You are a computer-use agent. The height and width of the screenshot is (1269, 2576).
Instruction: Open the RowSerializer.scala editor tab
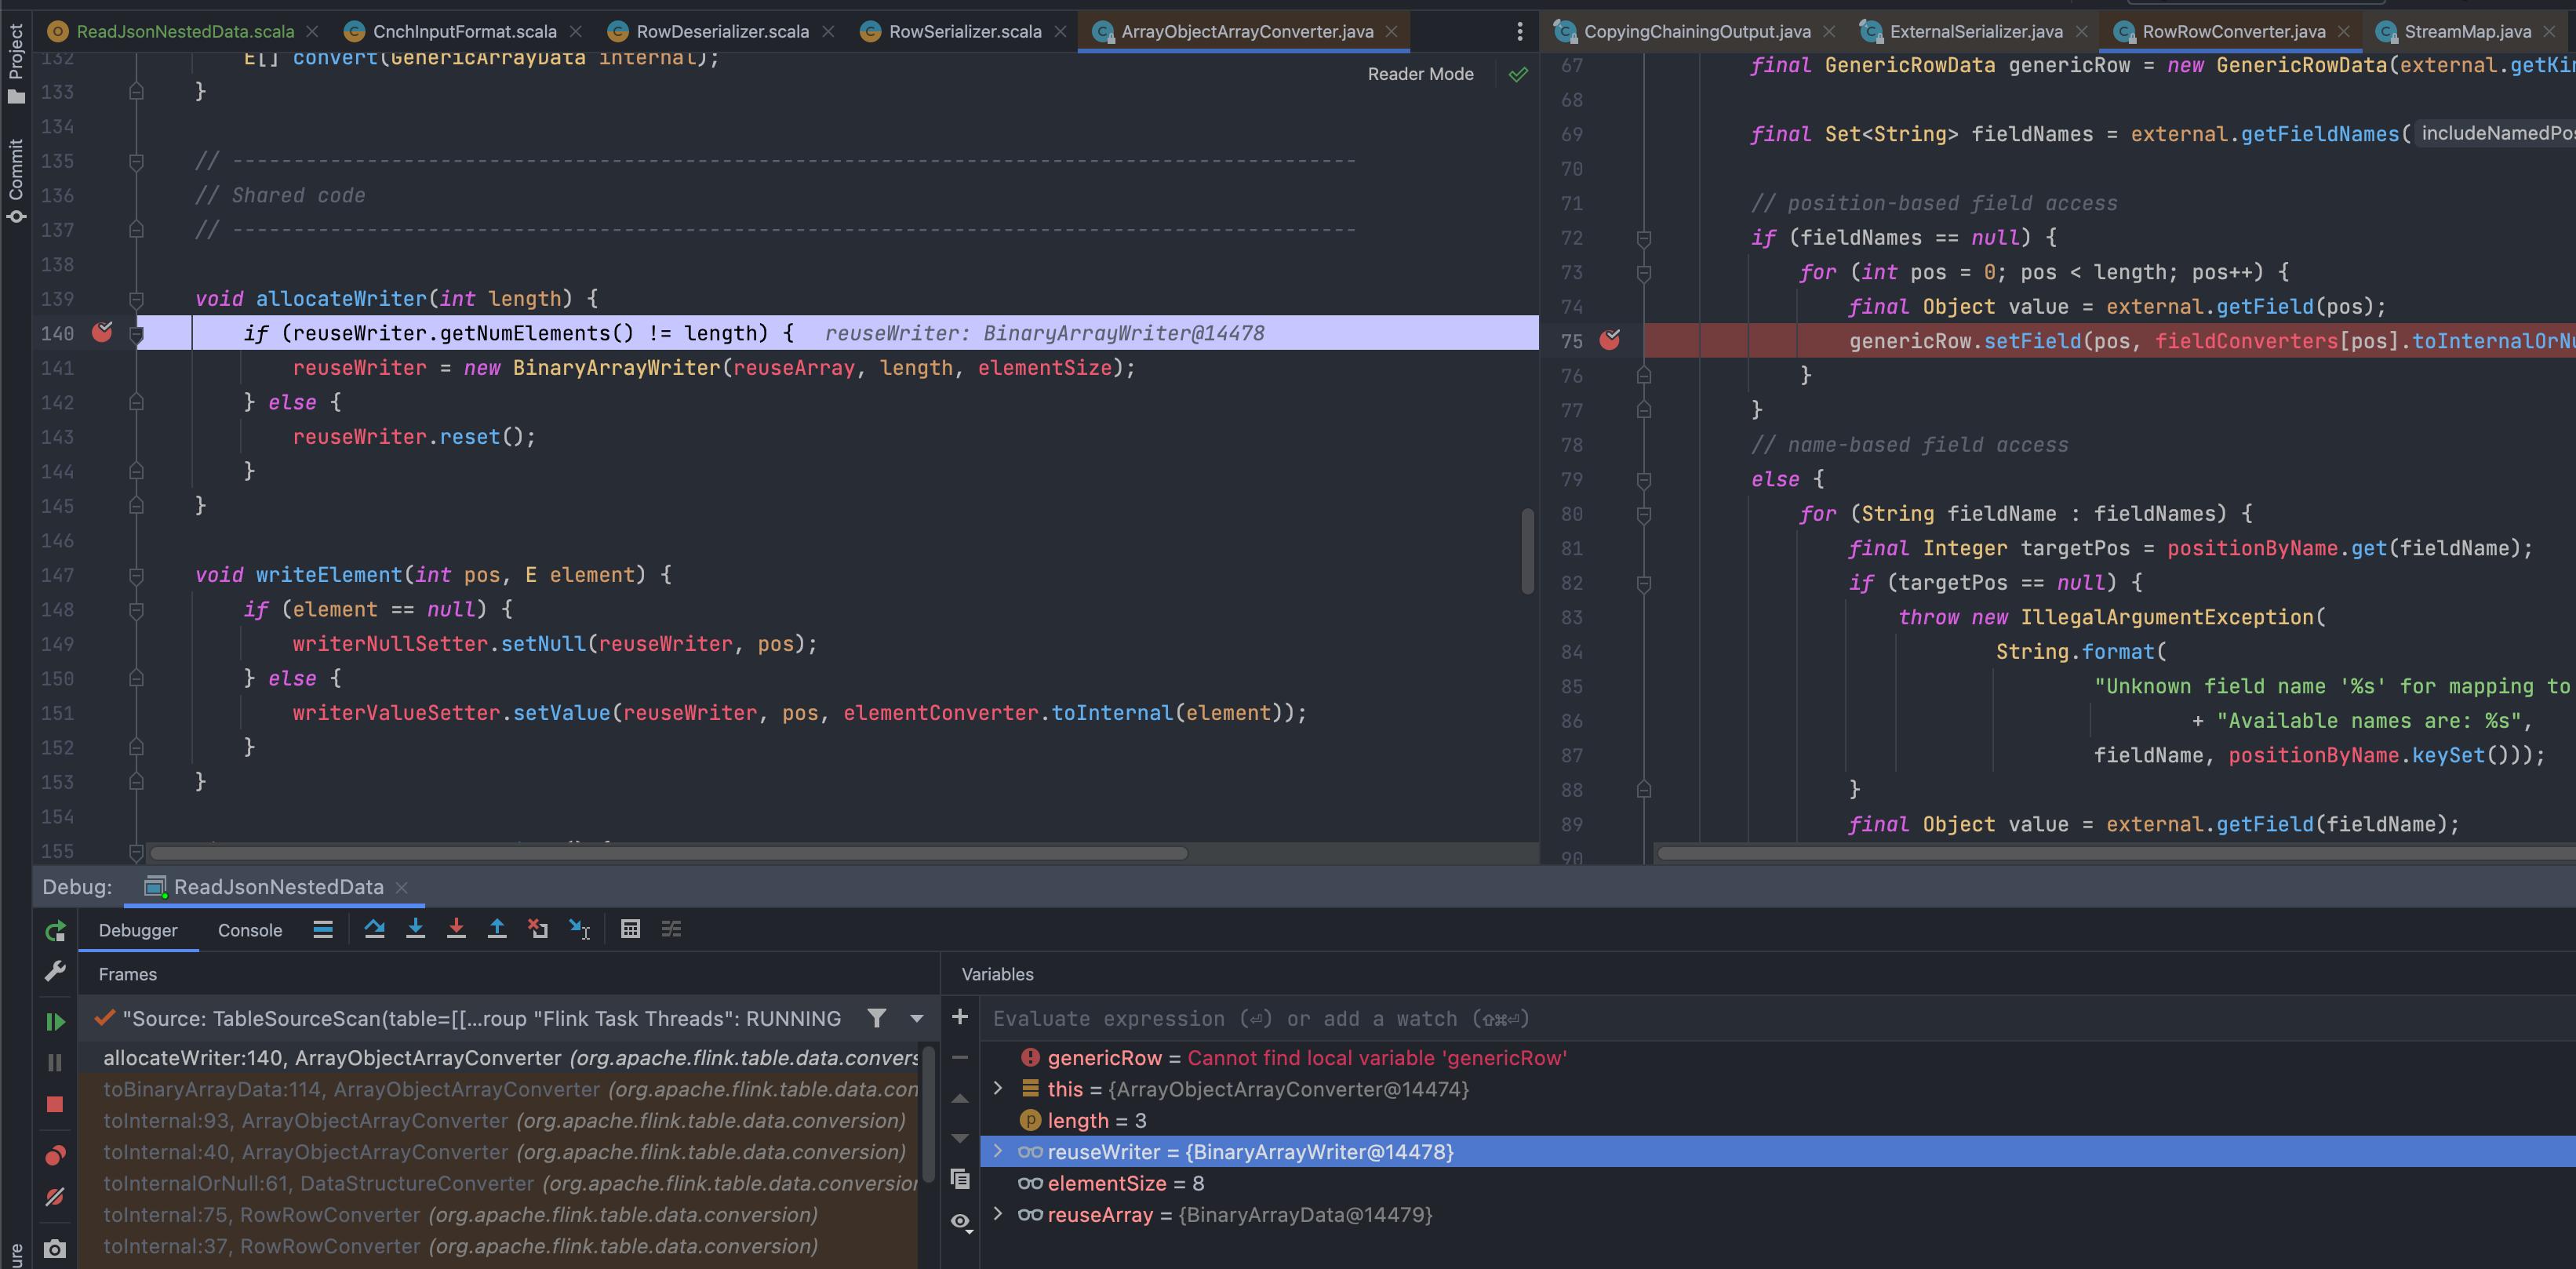point(964,32)
